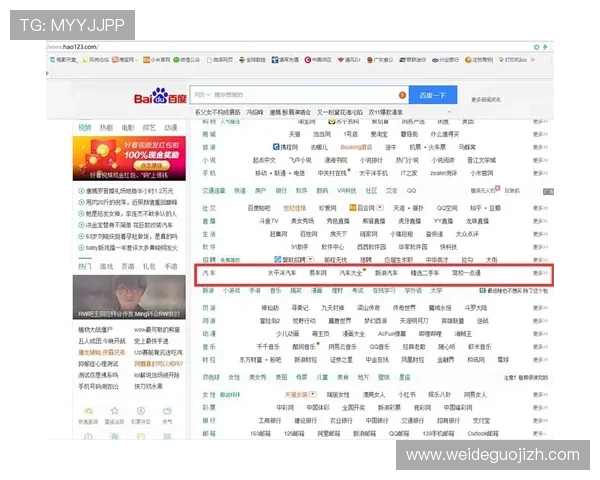Open the 千千音乐 link
Viewport: 600px width, 480px height.
click(x=268, y=347)
